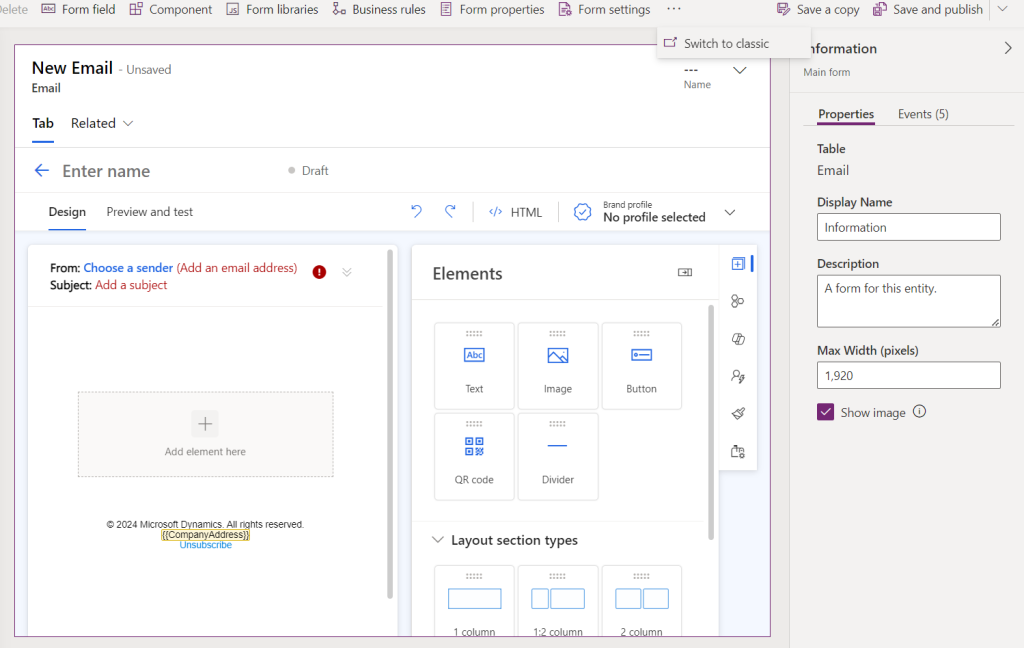Screen dimensions: 1024x648
Task: Click the Add element here plus icon
Action: [205, 424]
